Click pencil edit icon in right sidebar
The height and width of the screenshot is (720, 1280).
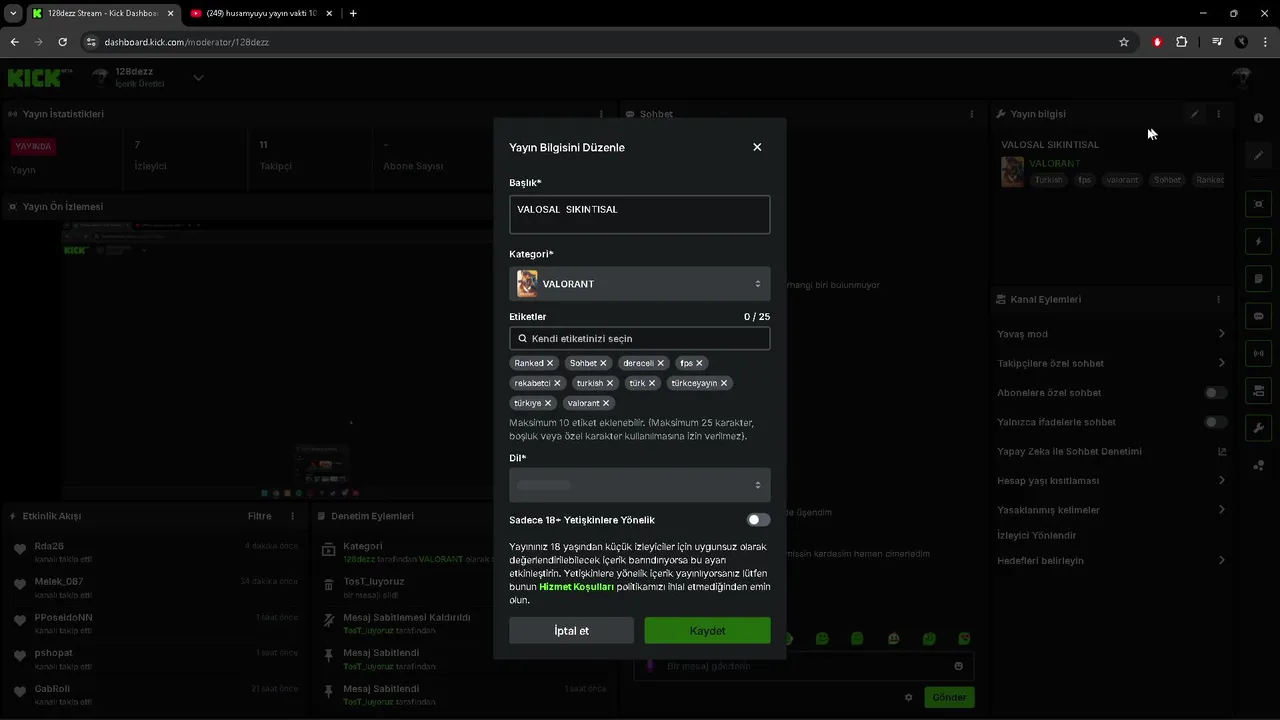pyautogui.click(x=1258, y=155)
